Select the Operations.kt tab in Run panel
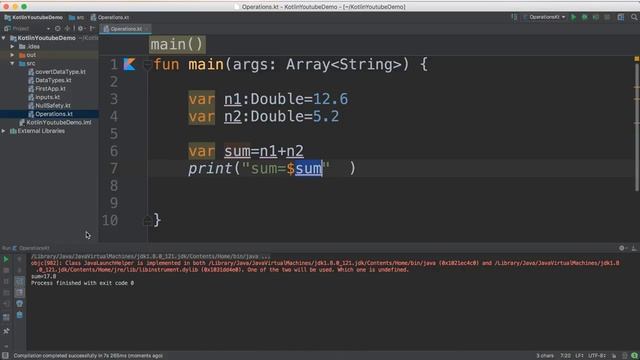This screenshot has height=360, width=640. coord(31,248)
